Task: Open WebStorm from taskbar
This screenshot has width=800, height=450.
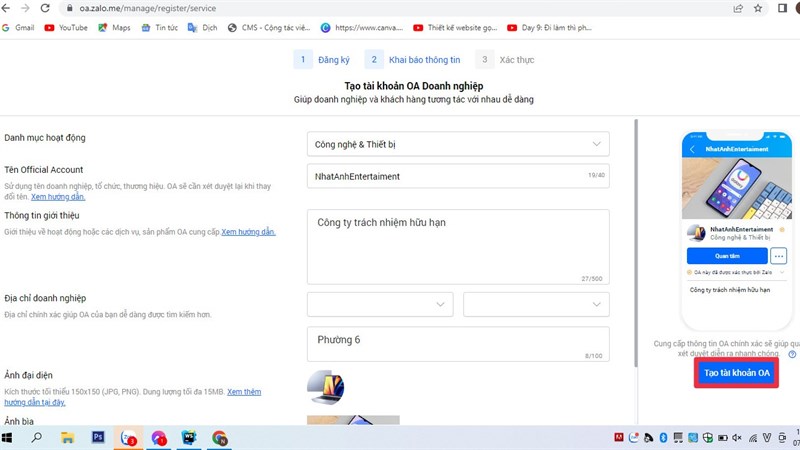Action: coord(189,438)
